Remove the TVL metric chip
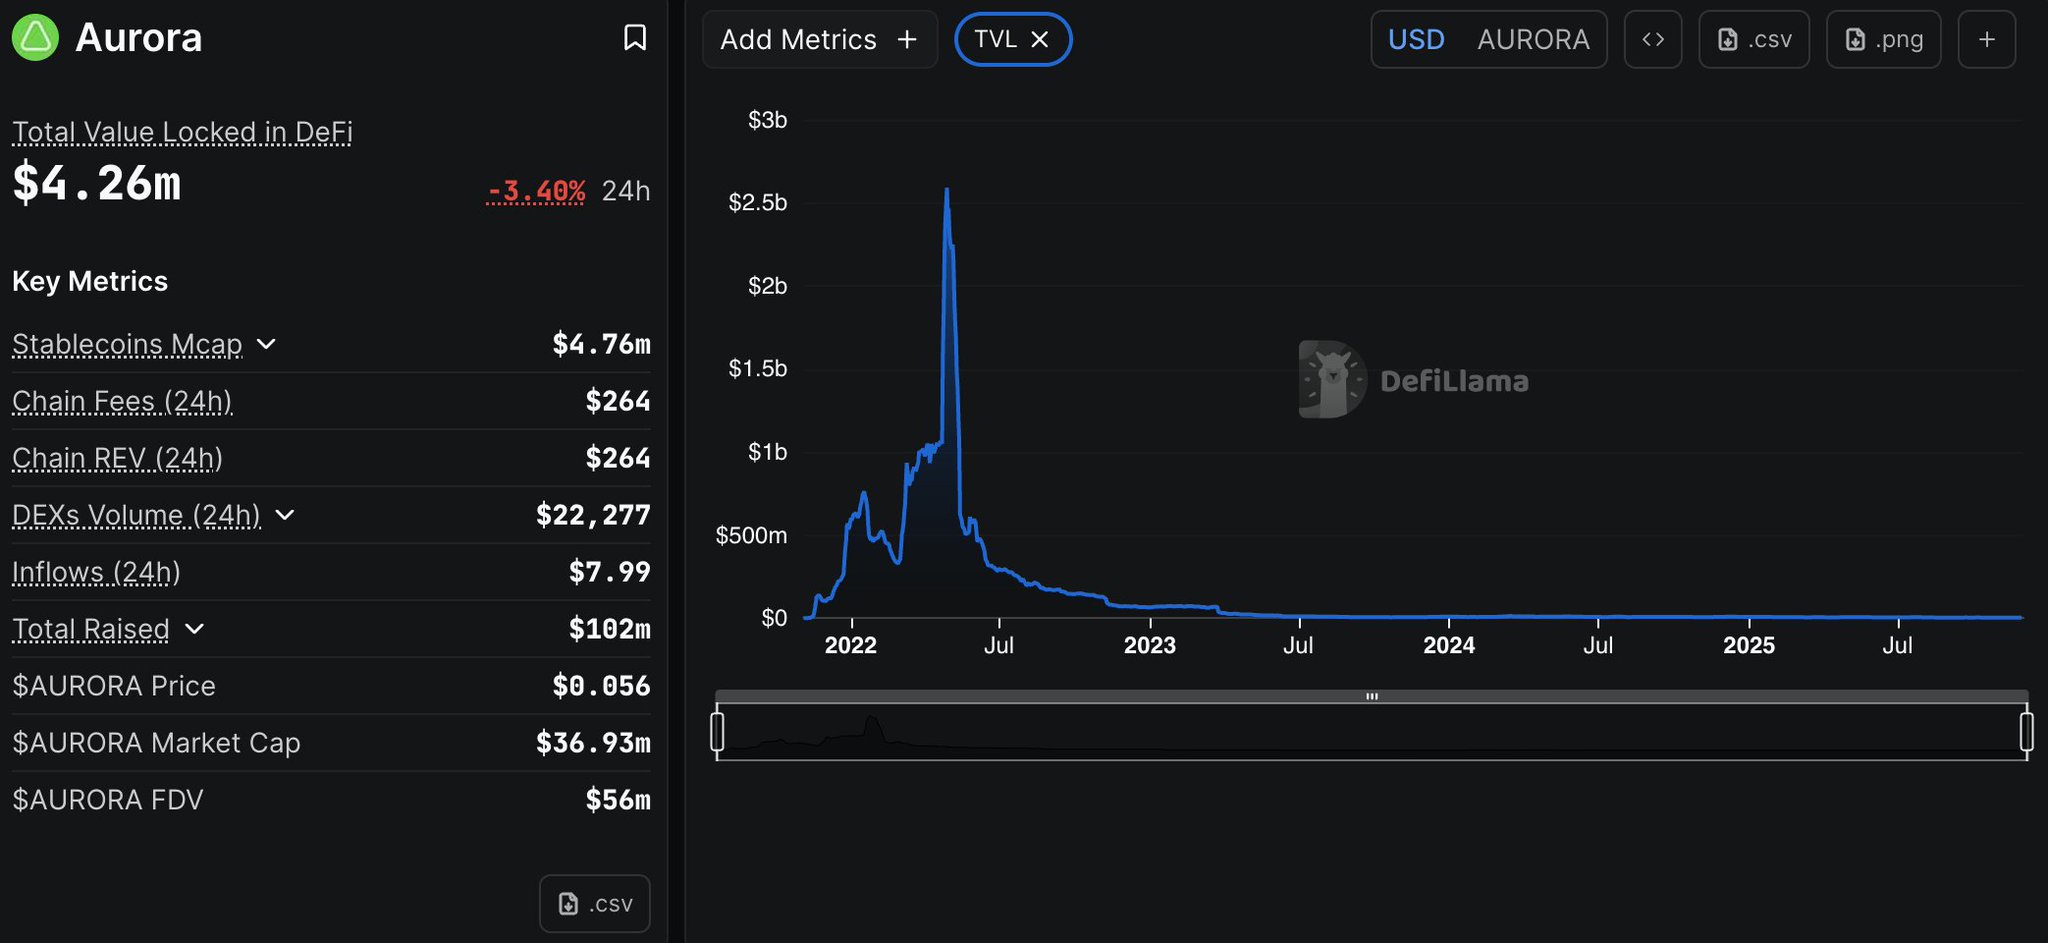 tap(1040, 39)
